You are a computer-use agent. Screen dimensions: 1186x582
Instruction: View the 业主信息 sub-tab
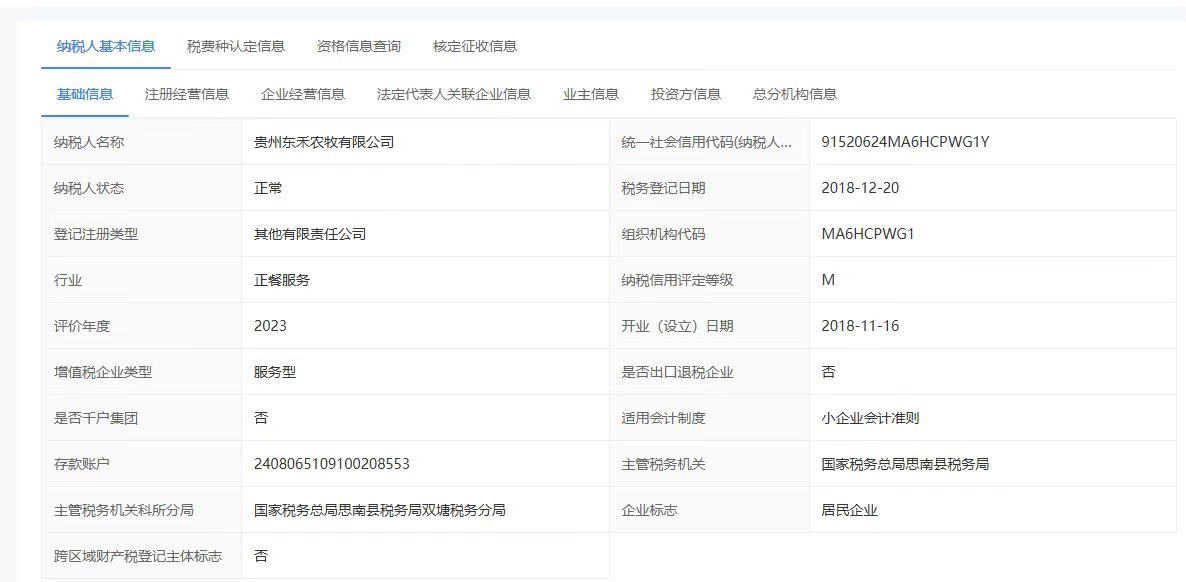591,94
